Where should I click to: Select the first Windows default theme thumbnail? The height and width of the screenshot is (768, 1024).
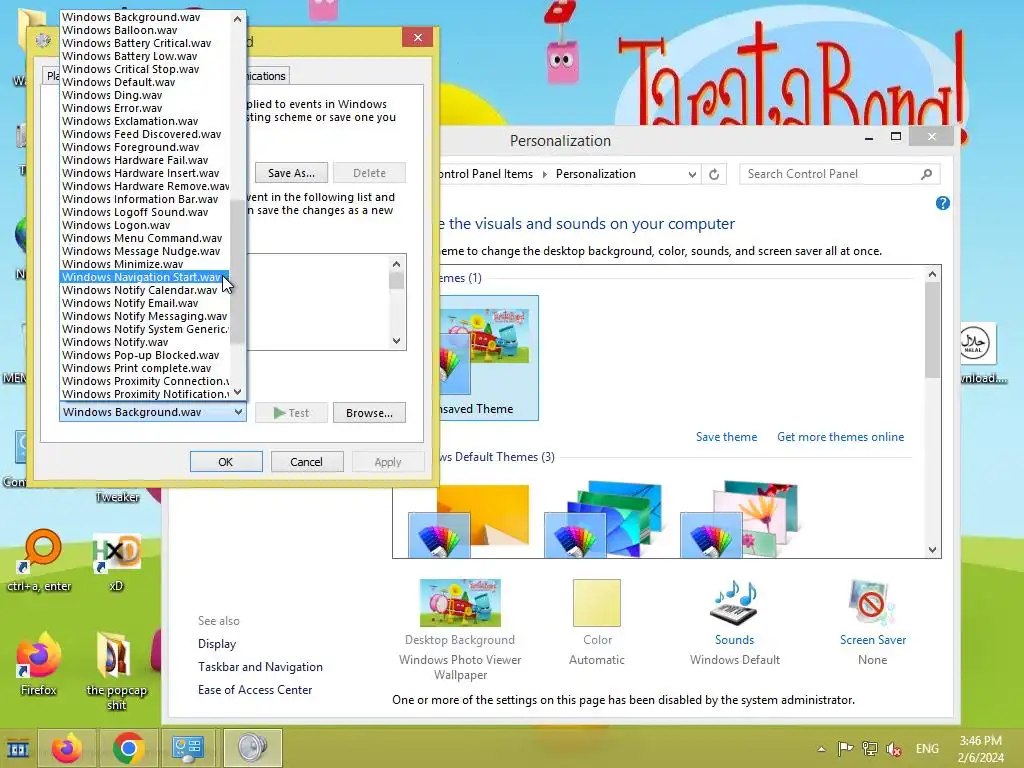coord(469,521)
